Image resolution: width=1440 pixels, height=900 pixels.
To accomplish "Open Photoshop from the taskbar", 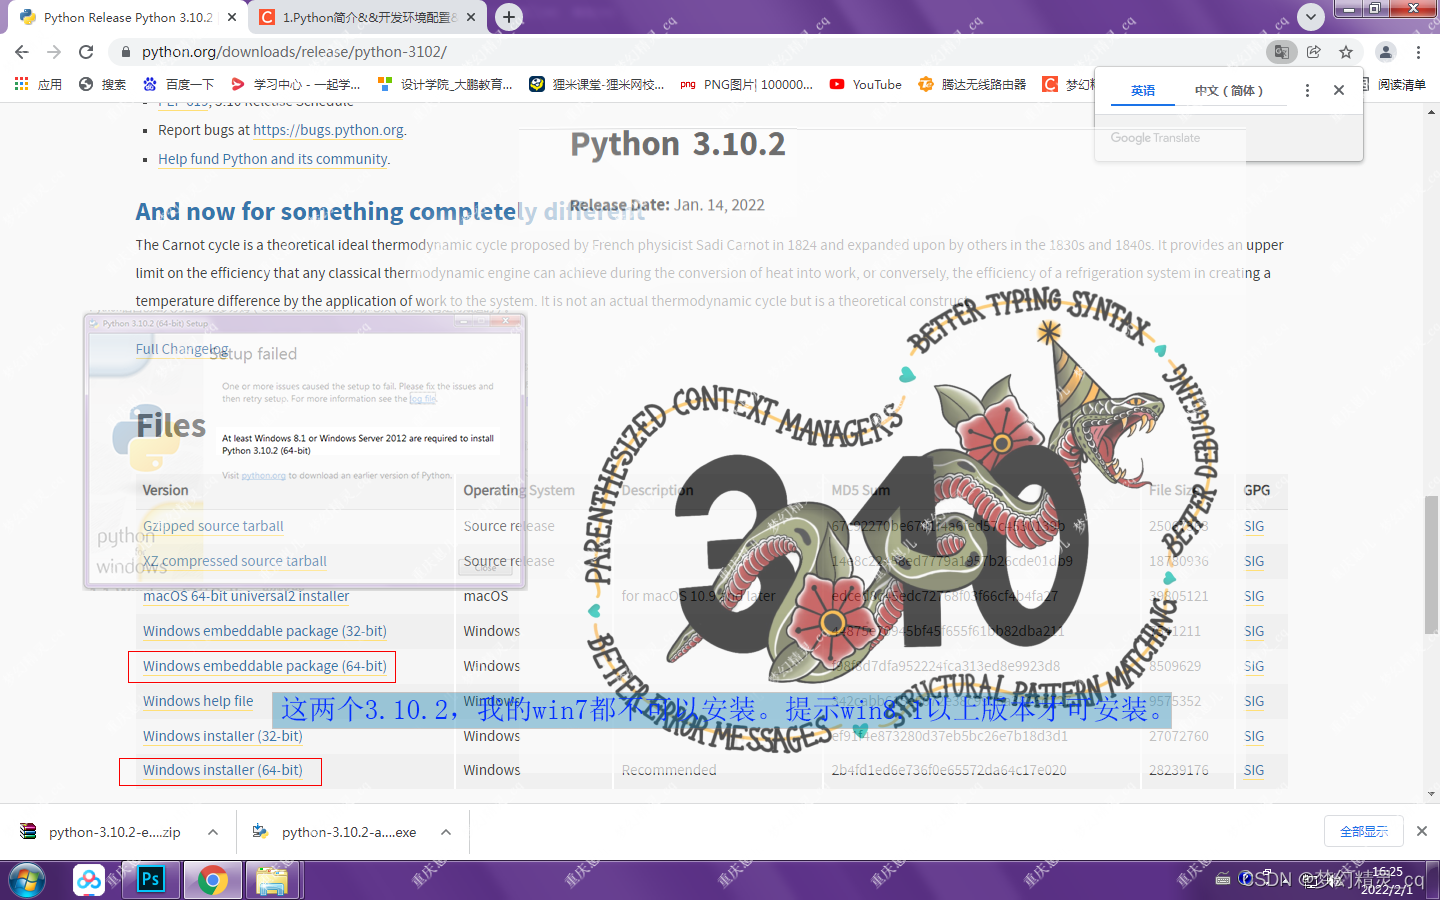I will coord(151,880).
